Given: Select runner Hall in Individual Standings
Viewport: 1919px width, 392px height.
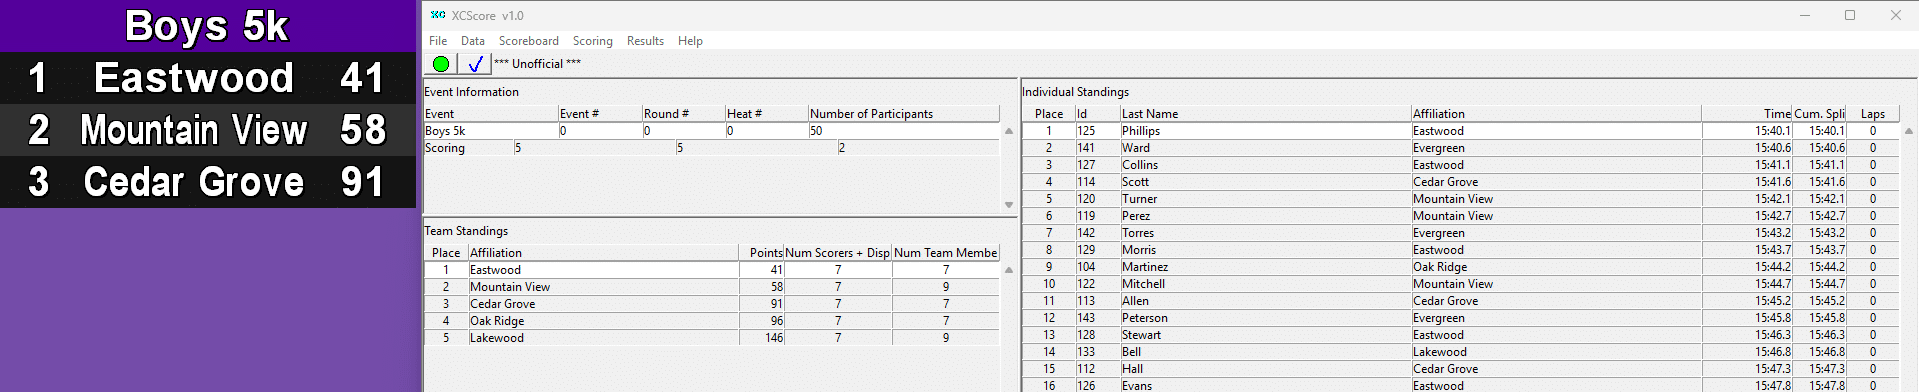Looking at the screenshot, I should tap(1461, 369).
